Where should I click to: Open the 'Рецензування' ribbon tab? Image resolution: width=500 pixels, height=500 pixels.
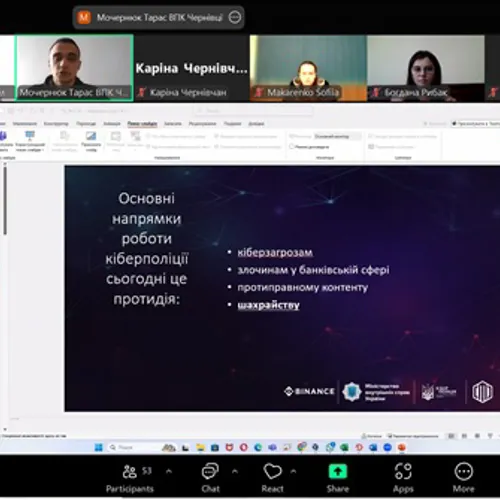click(x=202, y=124)
